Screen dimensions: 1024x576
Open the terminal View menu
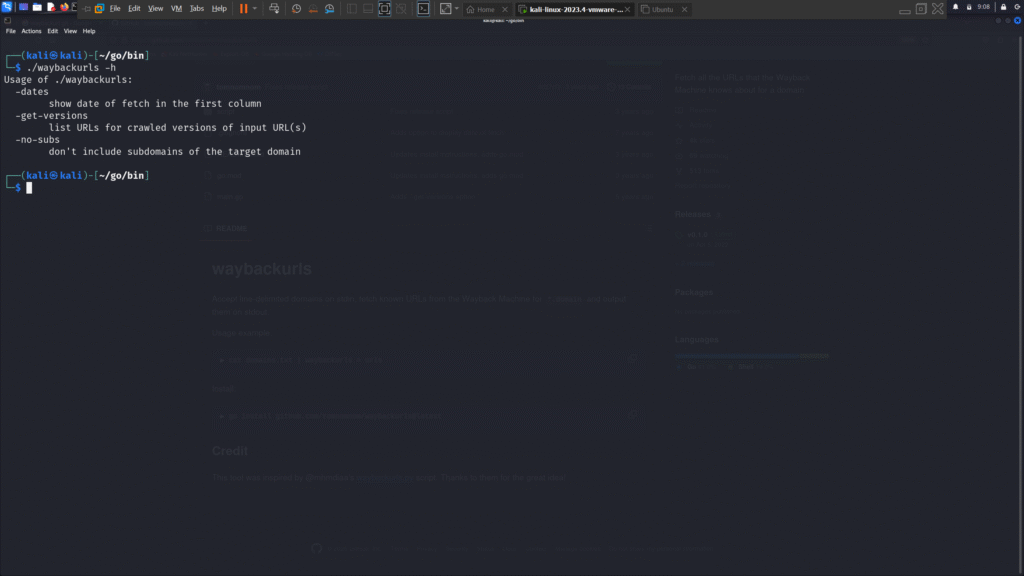(x=70, y=31)
